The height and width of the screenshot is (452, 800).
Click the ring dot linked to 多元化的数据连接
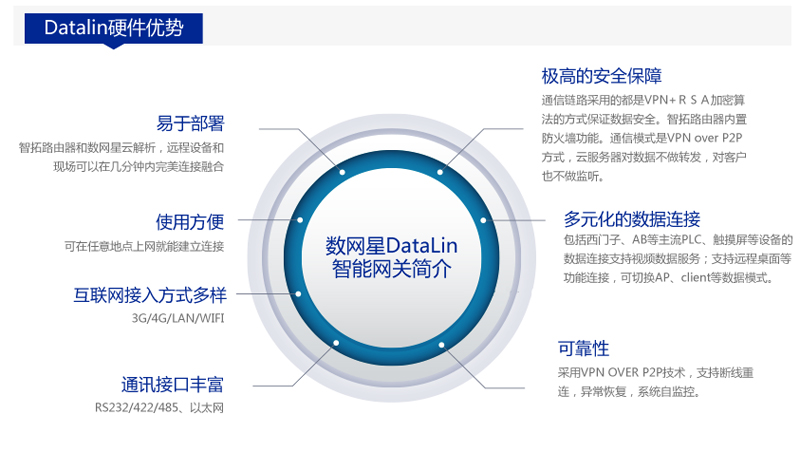coord(483,220)
